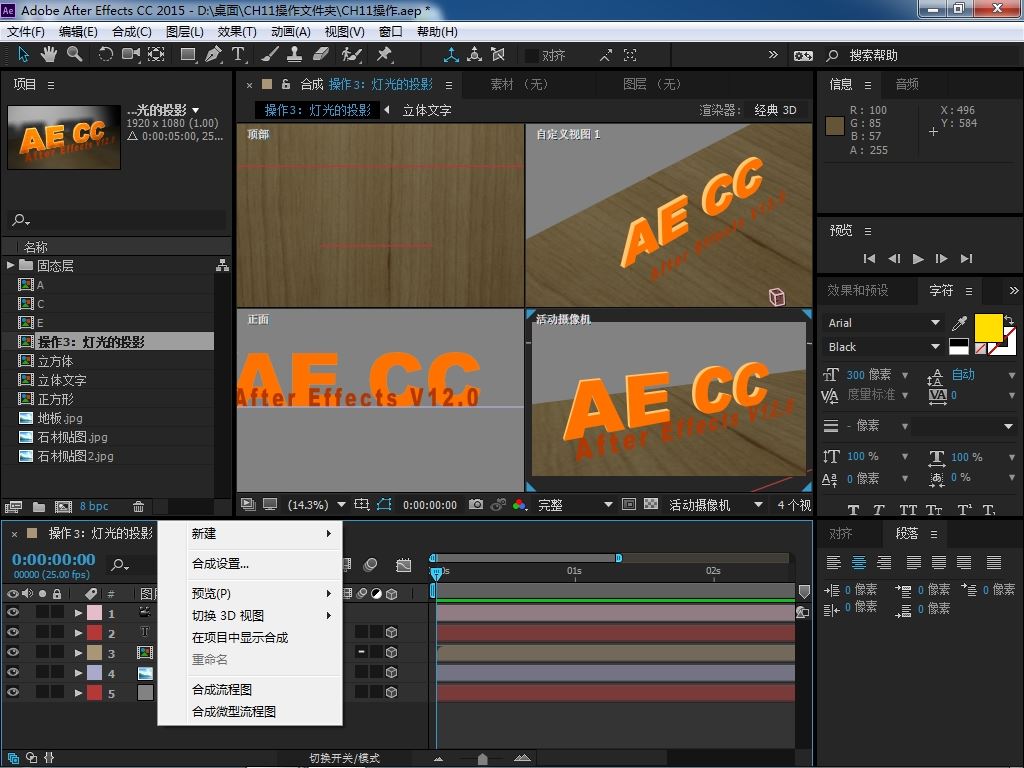The image size is (1024, 768).
Task: Create new folder in Project panel
Action: click(39, 507)
